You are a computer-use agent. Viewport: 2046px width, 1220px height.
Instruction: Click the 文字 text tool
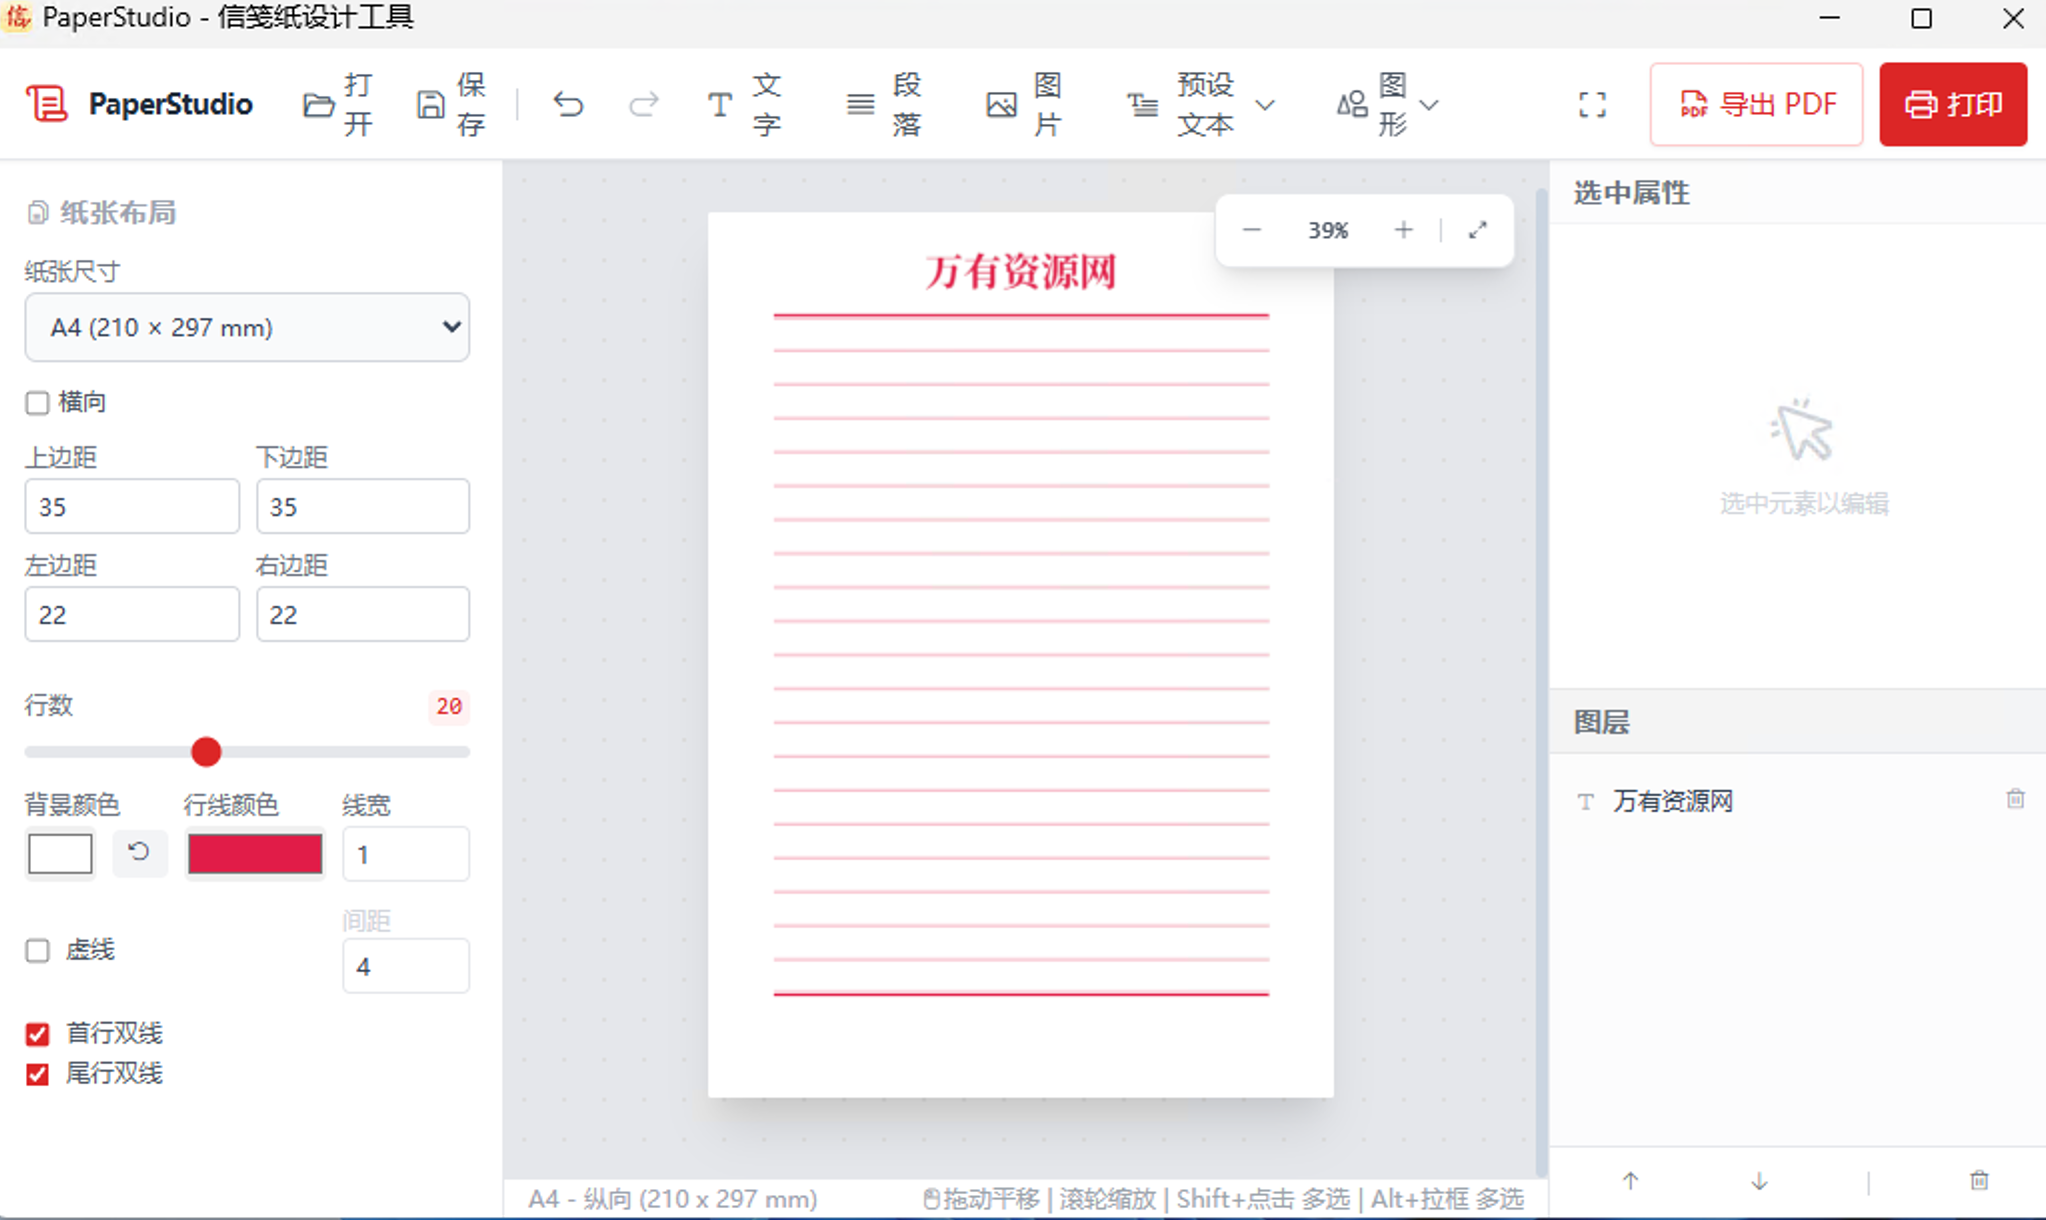(744, 104)
